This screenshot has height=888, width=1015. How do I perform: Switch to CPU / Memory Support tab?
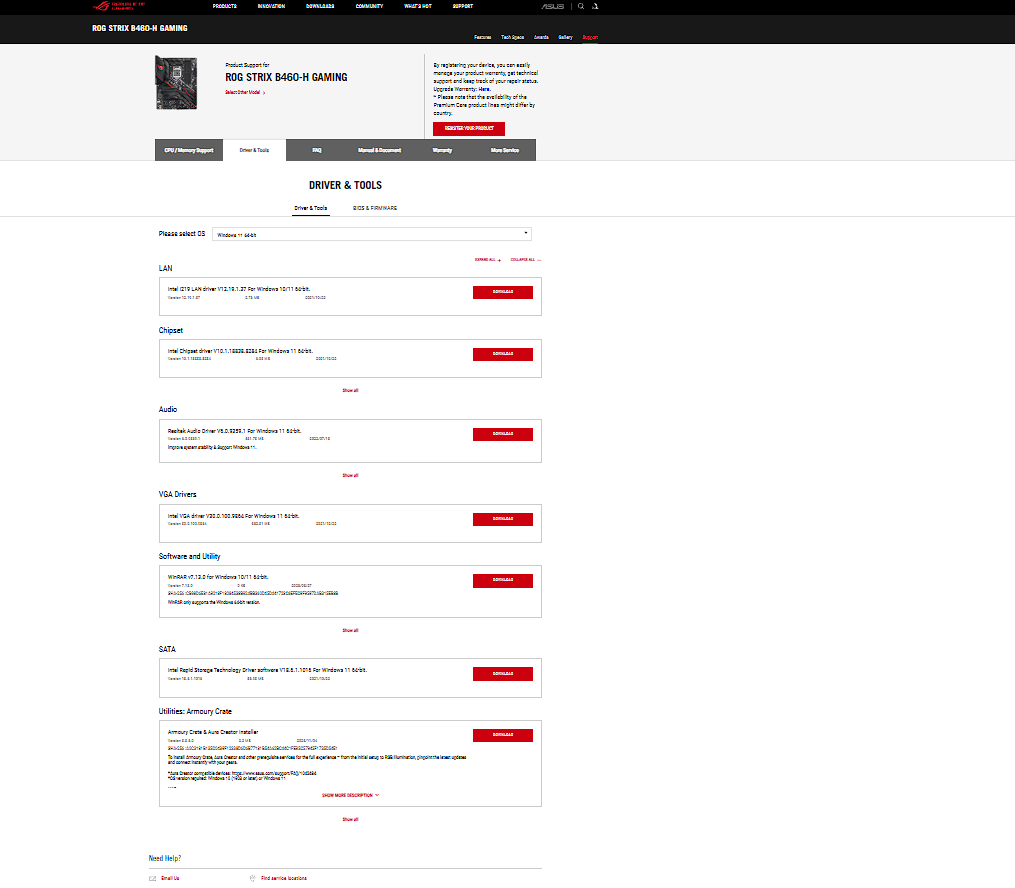coord(188,150)
